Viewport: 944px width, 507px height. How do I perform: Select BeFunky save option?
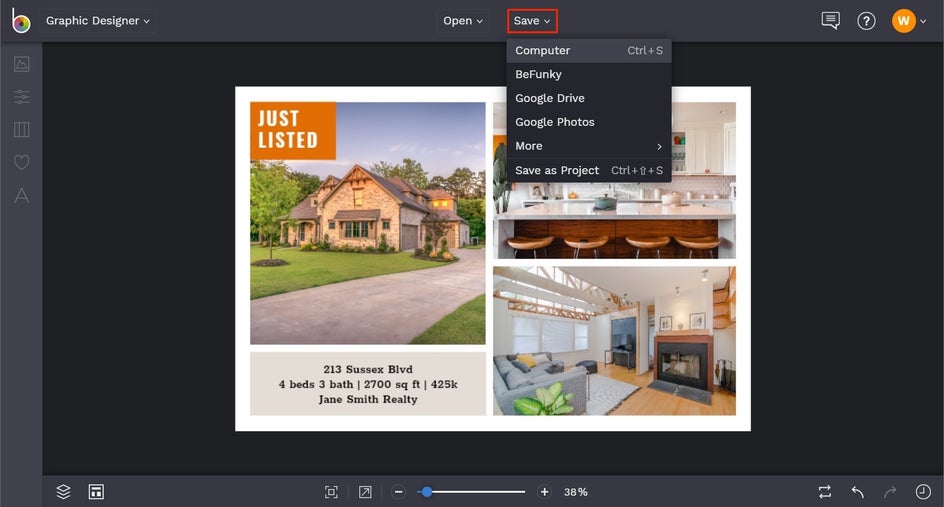(589, 74)
